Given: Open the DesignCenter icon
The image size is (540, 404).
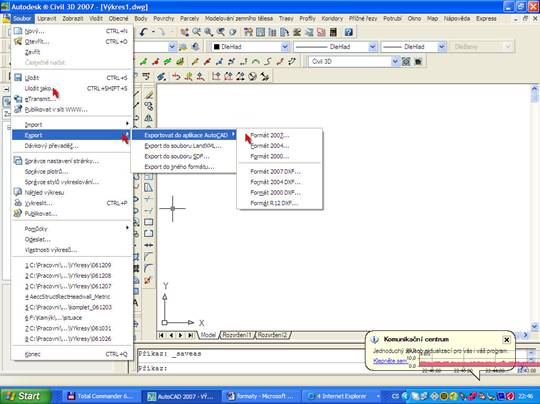Looking at the screenshot, I should point(260,32).
